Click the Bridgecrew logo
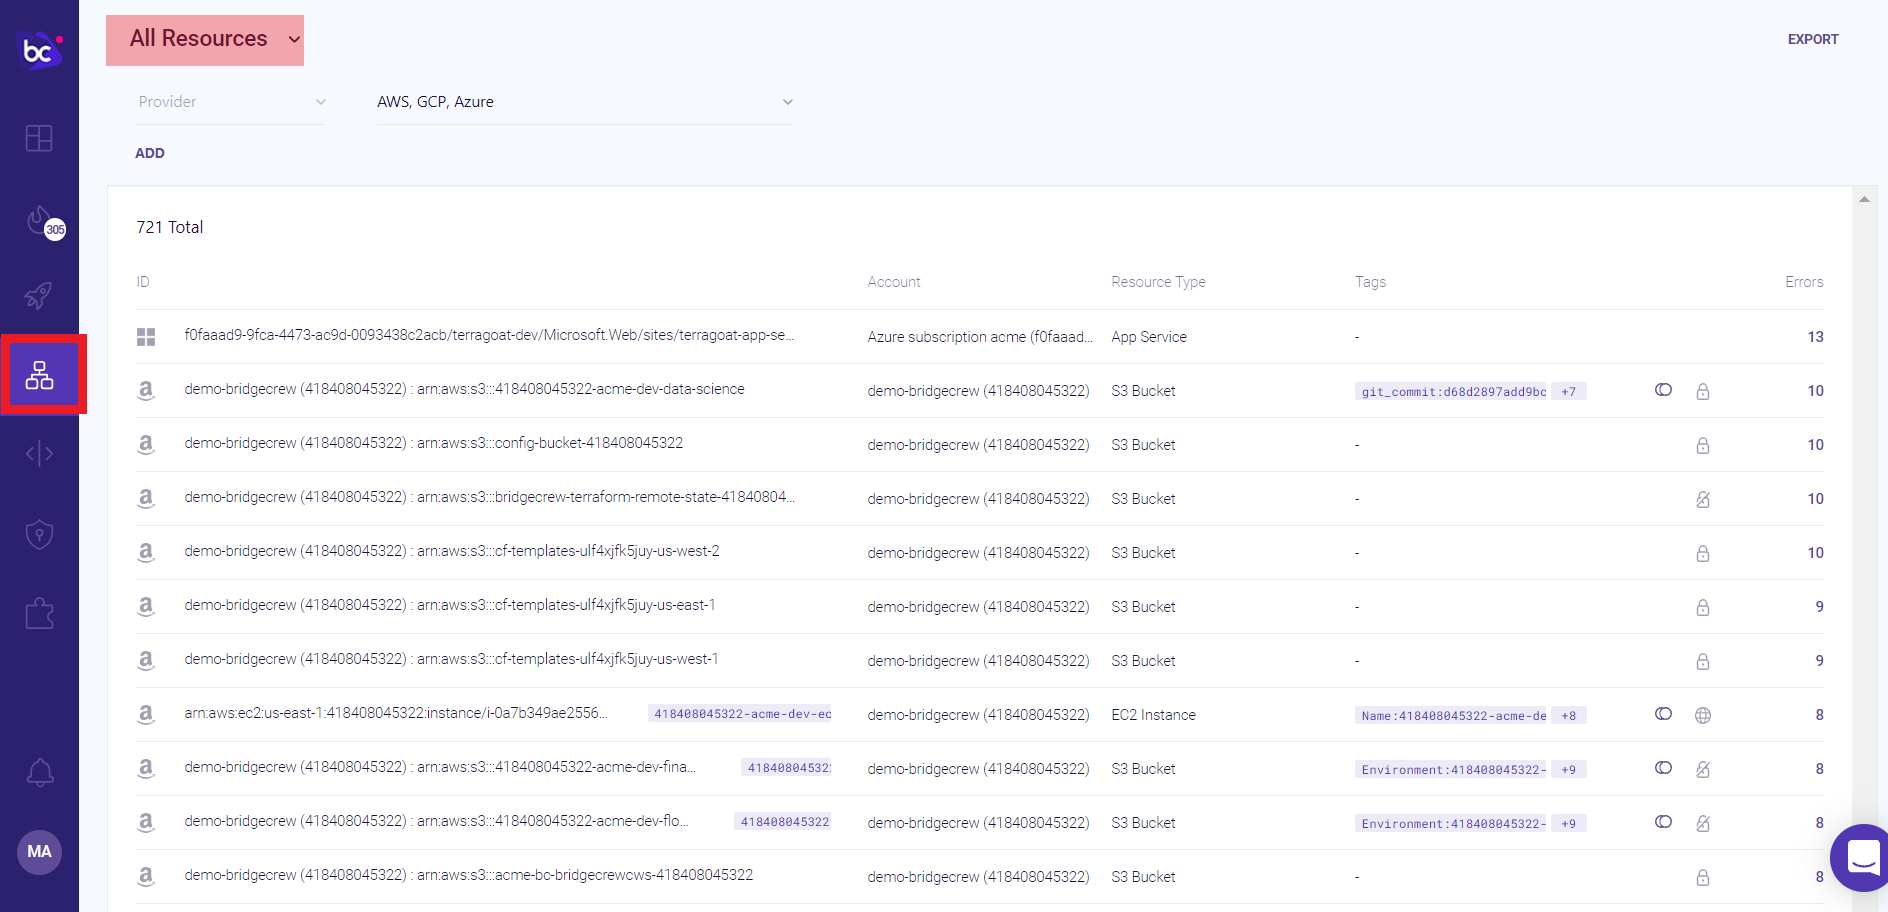This screenshot has height=912, width=1888. click(40, 49)
